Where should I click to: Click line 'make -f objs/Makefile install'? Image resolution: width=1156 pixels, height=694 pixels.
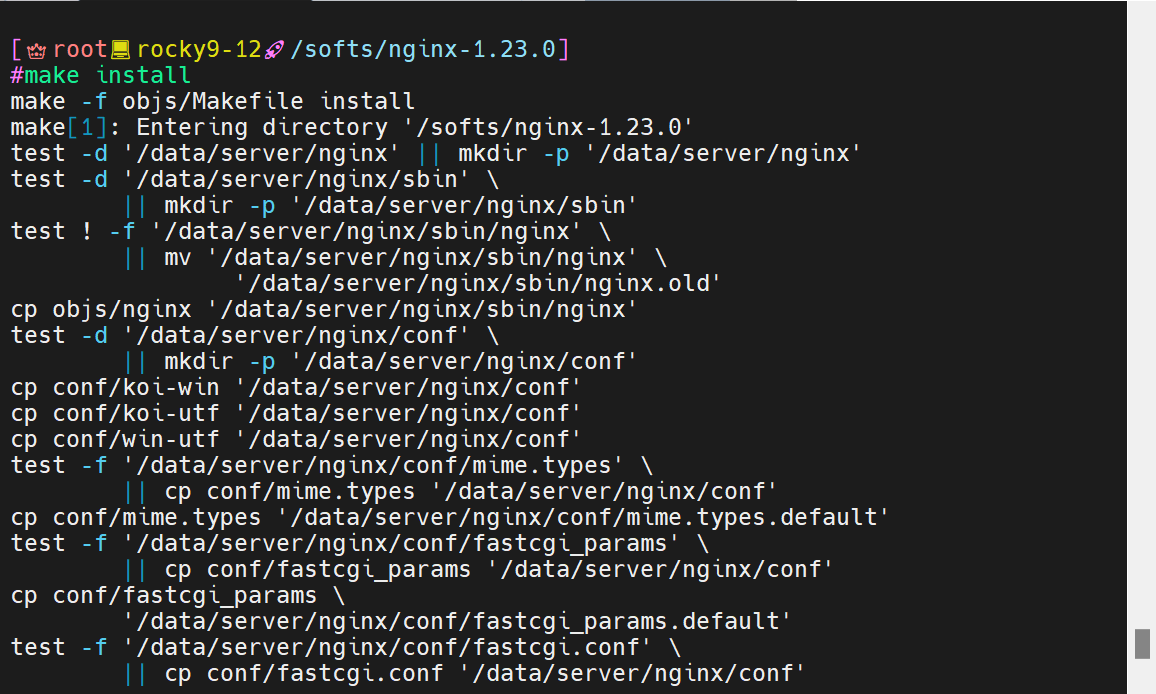tap(212, 101)
